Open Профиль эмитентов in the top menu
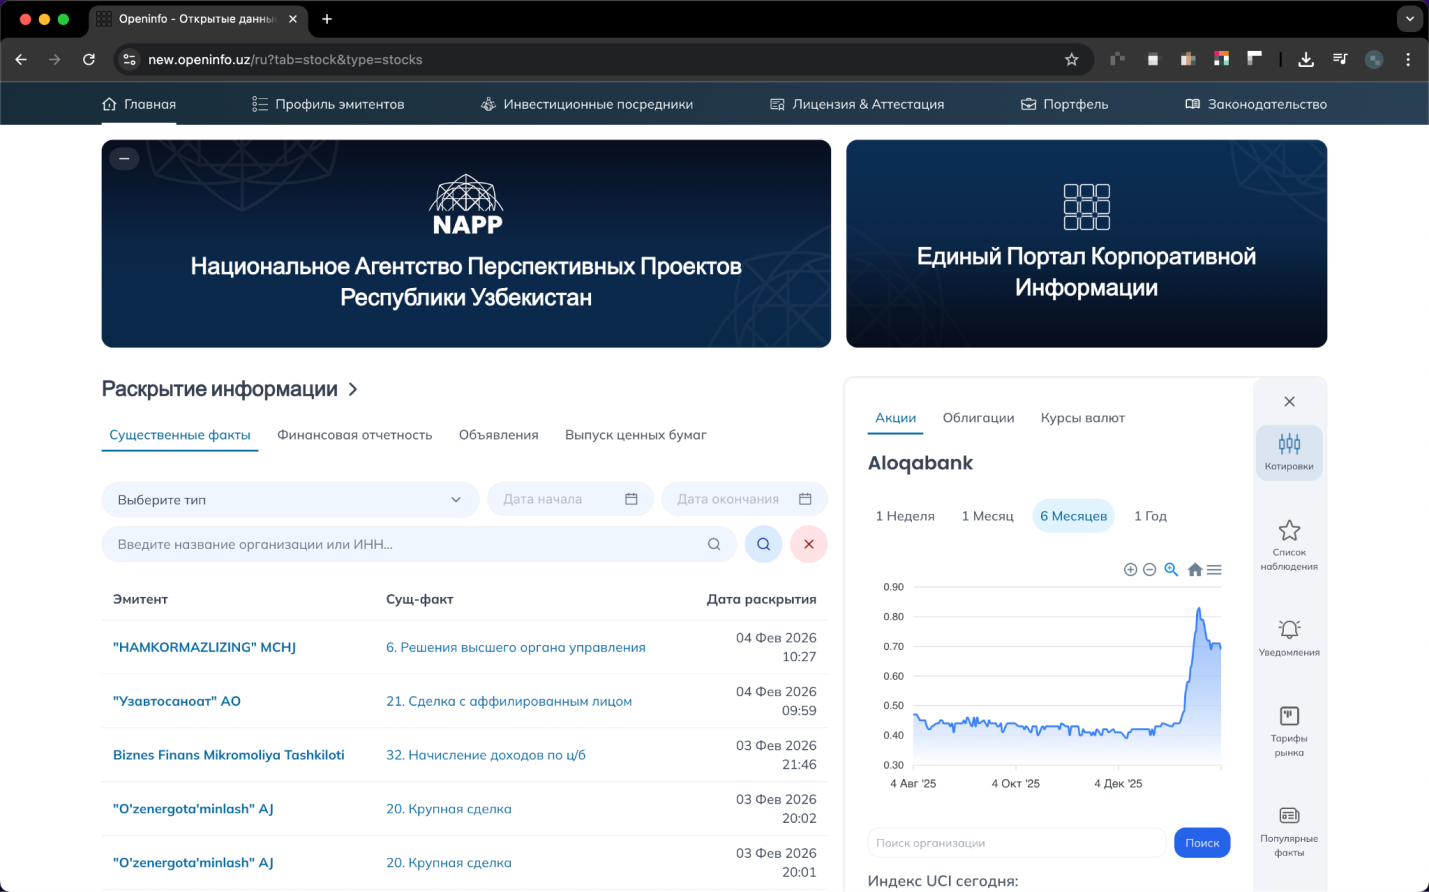1429x892 pixels. pyautogui.click(x=328, y=104)
